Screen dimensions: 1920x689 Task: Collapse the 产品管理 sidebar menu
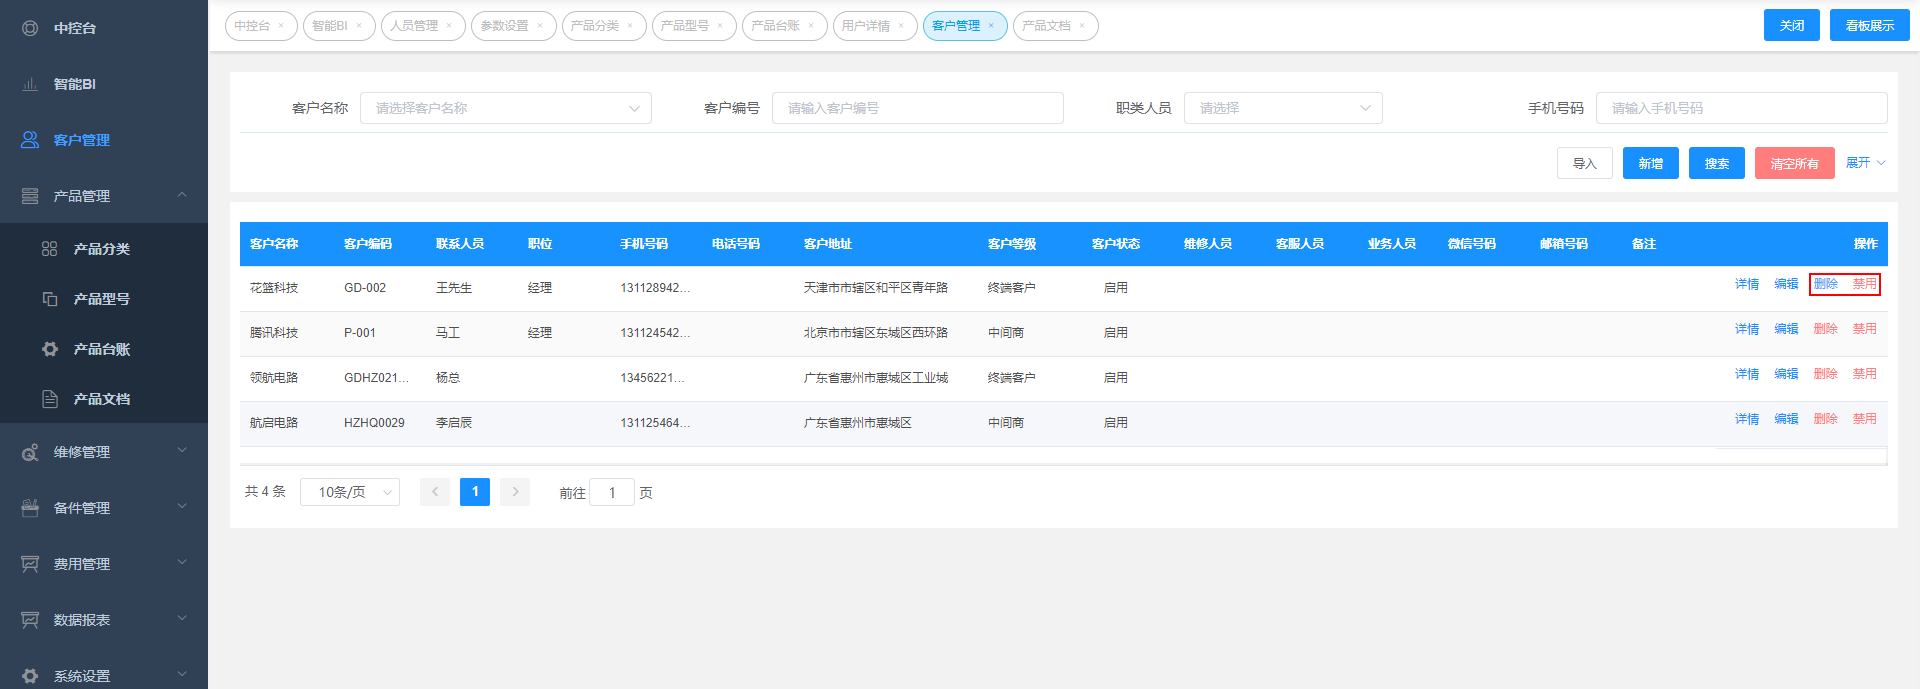pyautogui.click(x=182, y=195)
